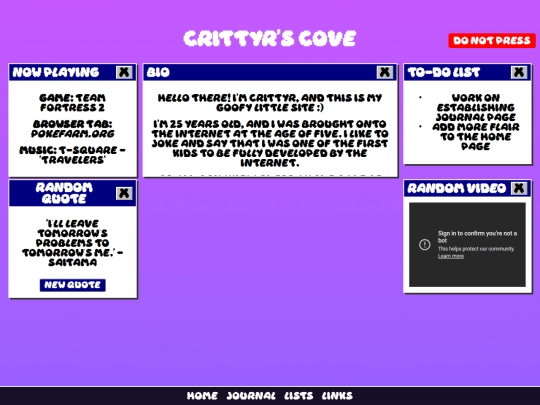This screenshot has height=405, width=540.
Task: Click the 'Game: Team Fortress 2' text
Action: click(x=73, y=103)
